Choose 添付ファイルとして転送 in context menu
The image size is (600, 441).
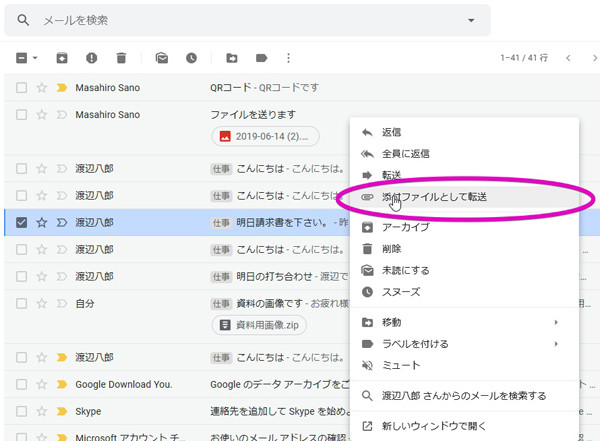pyautogui.click(x=464, y=197)
